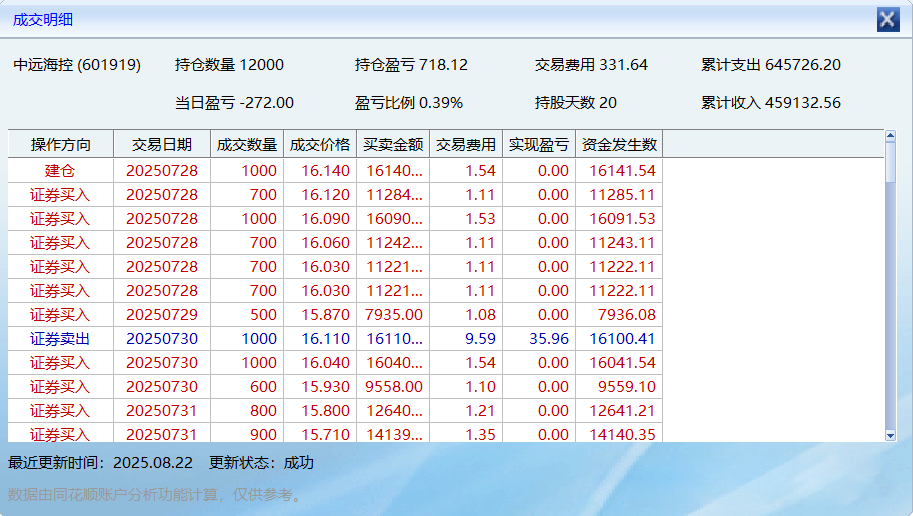
Task: Click fund amount 14140.35 cell
Action: coord(620,434)
